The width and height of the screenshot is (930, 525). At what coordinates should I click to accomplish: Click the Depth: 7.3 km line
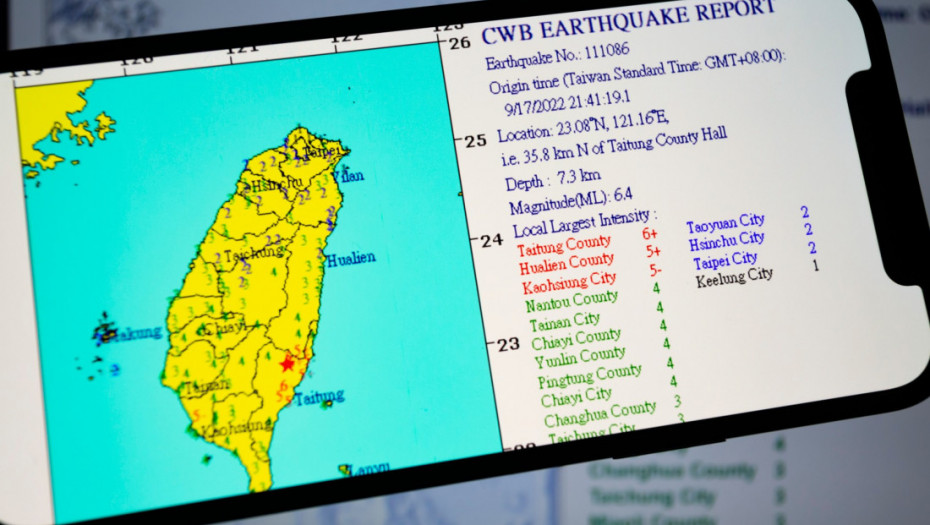553,180
